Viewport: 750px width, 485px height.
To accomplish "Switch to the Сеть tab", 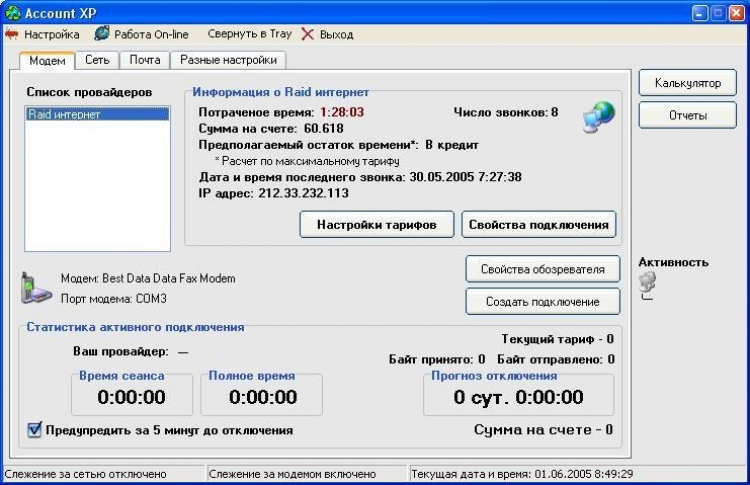I will pos(97,60).
